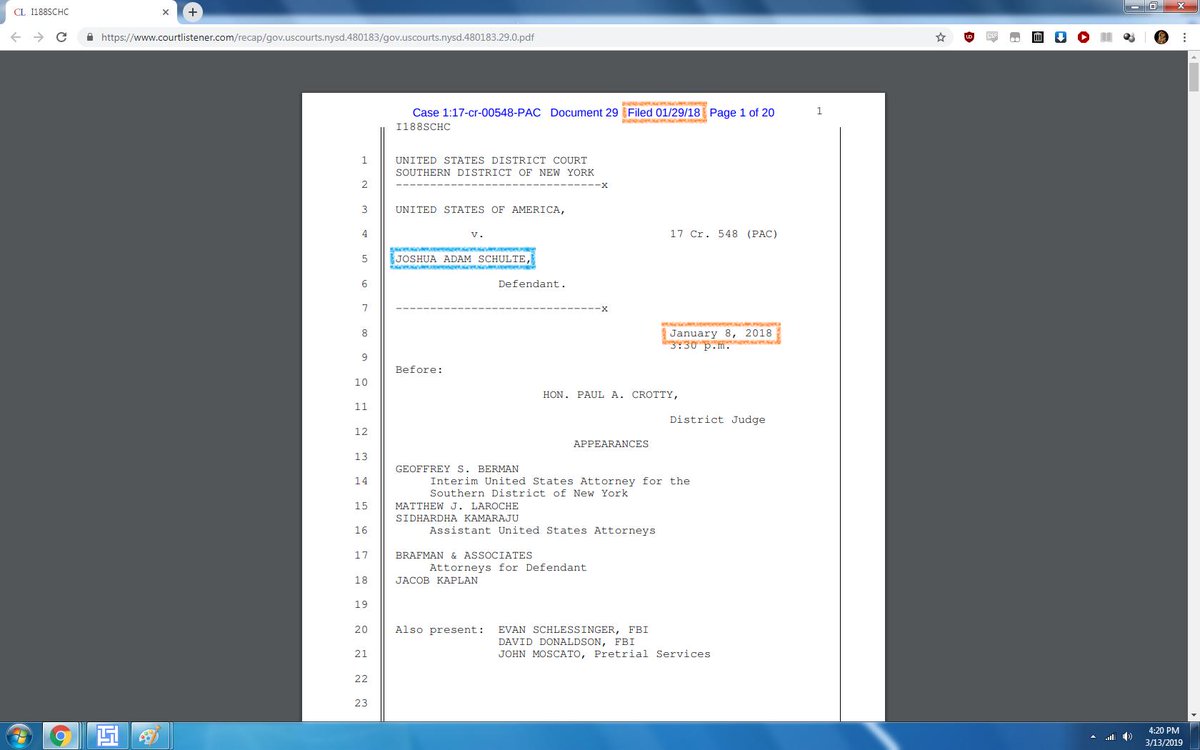Click the scrollbar up arrow

pos(1192,58)
